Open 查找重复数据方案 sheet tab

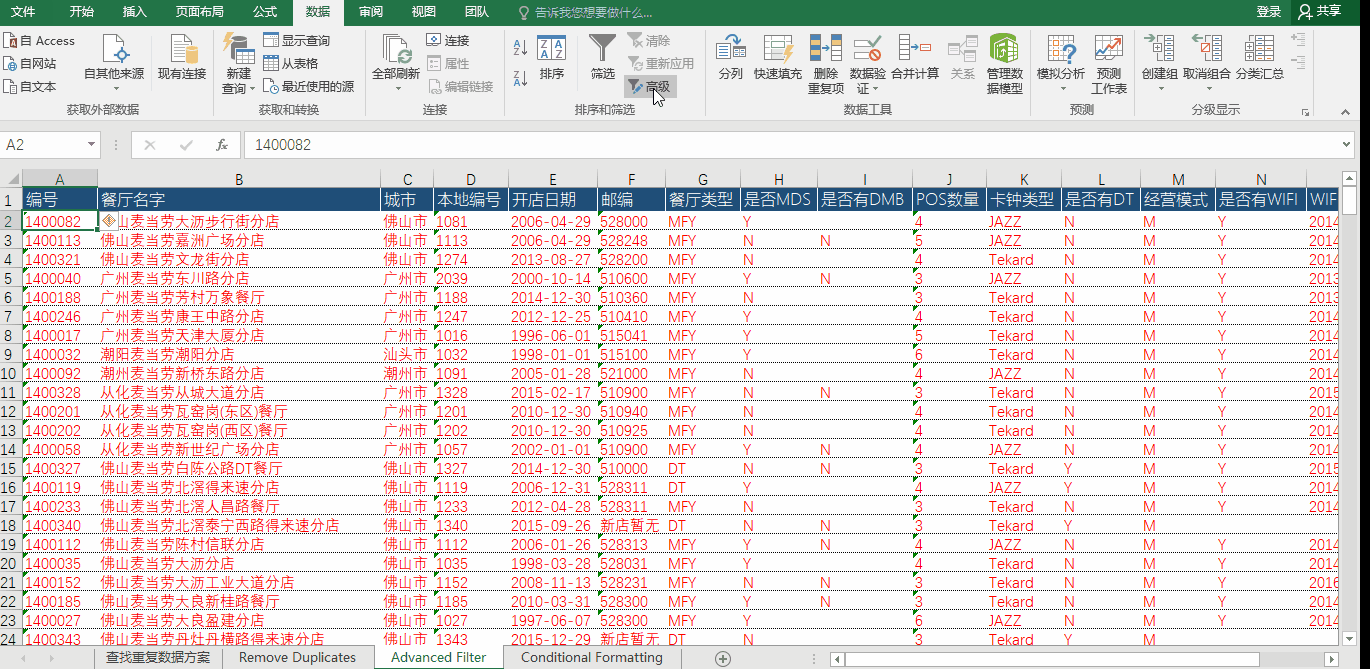pos(158,658)
